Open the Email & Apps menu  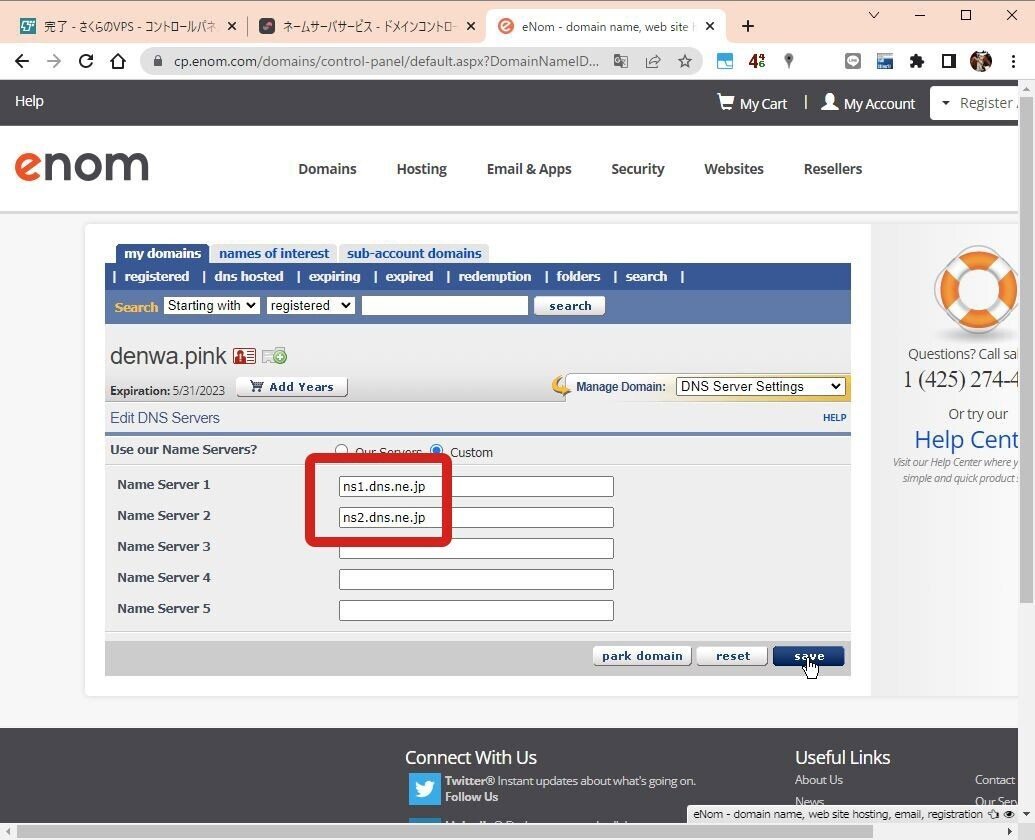pyautogui.click(x=529, y=169)
